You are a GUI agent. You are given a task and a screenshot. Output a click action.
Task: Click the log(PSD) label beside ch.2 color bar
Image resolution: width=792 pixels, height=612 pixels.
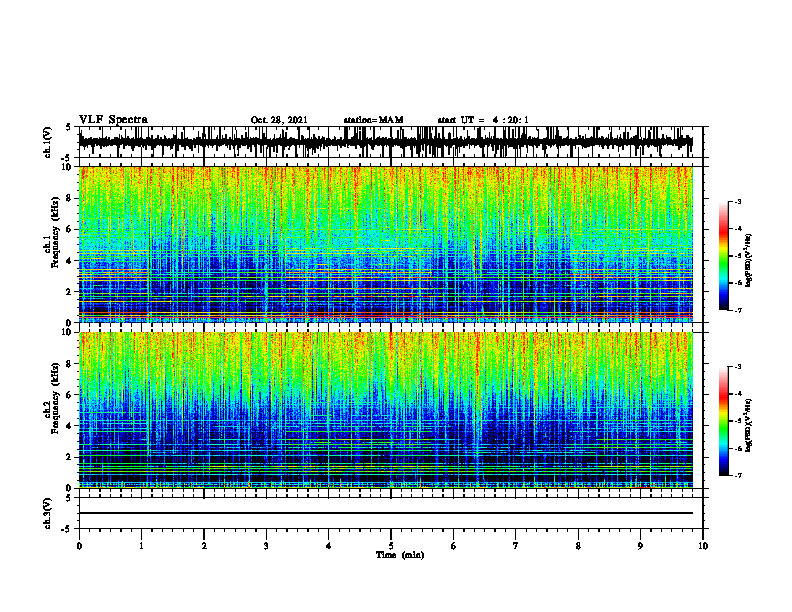pos(749,426)
